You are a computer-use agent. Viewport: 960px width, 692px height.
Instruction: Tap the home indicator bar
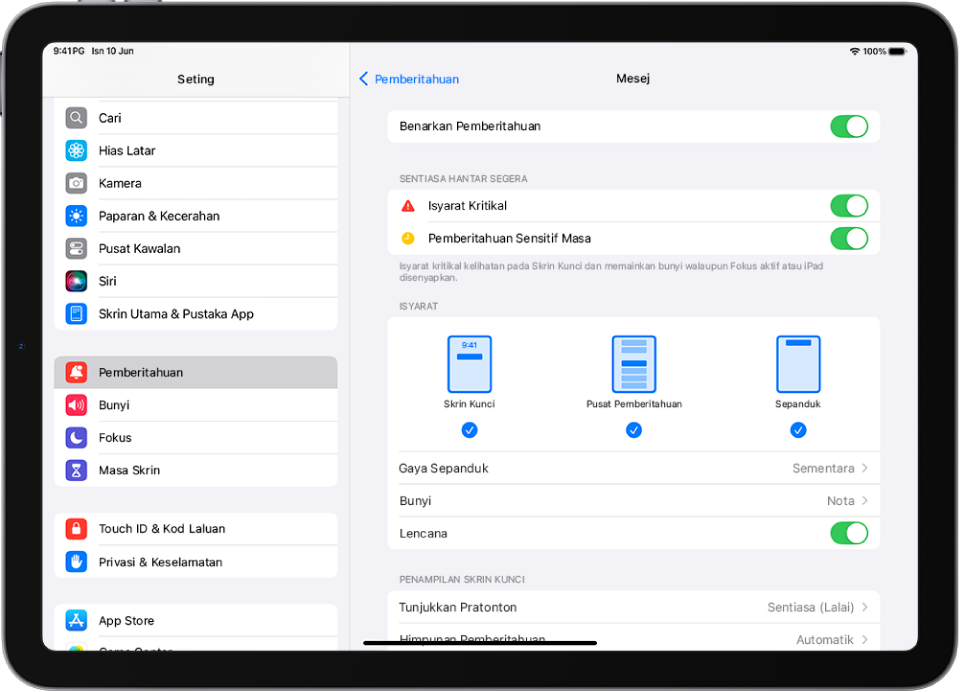click(x=480, y=643)
